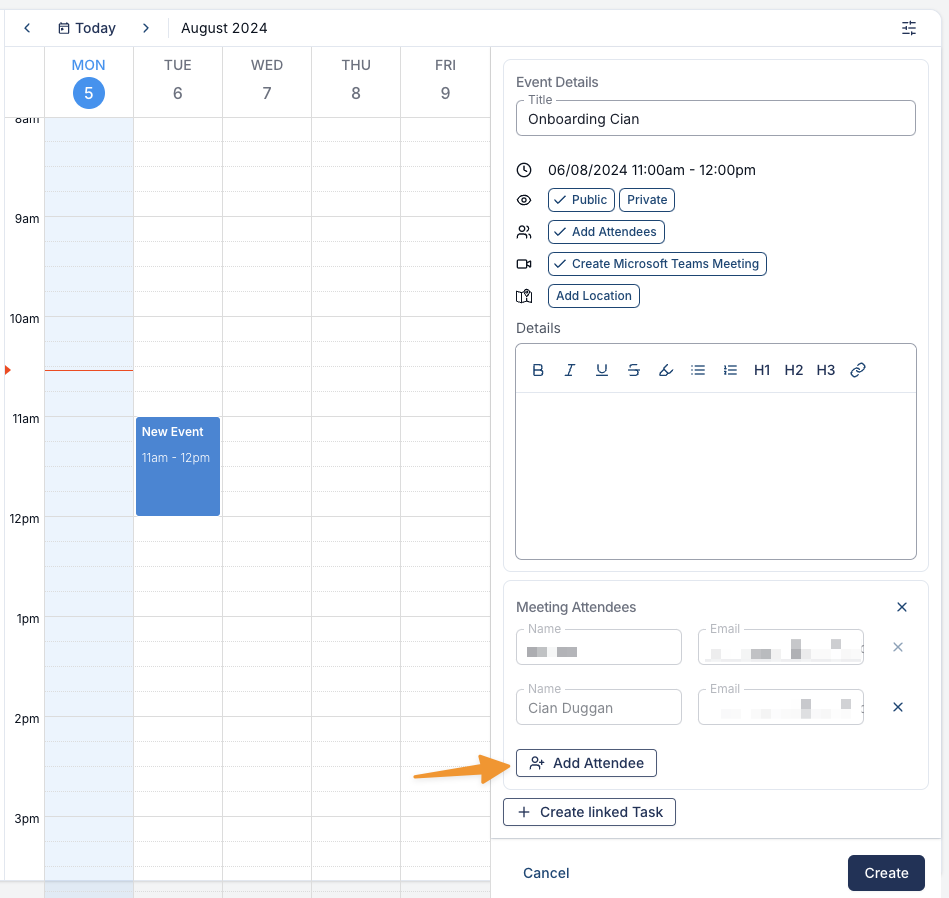This screenshot has width=949, height=898.
Task: Select the highlighter tool in editor
Action: coord(666,370)
